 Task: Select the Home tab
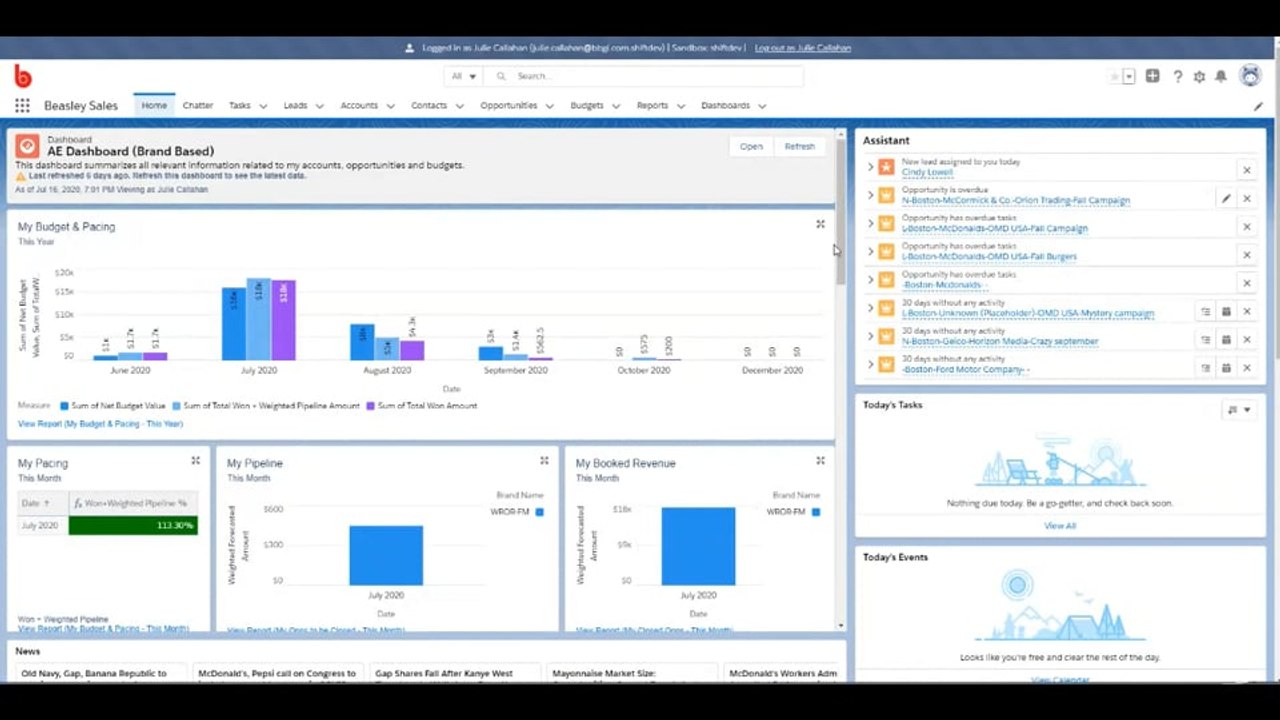tap(154, 105)
